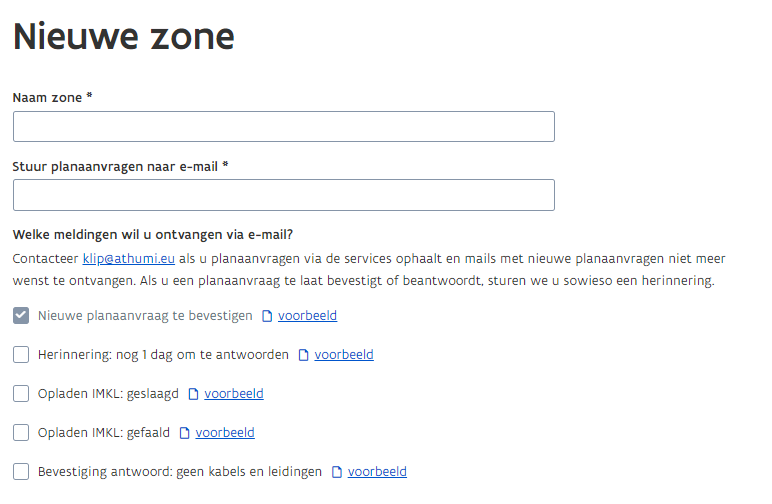Image resolution: width=772 pixels, height=504 pixels.
Task: Tick the Opladen IMKL: geslaagd checkbox
Action: pos(21,394)
